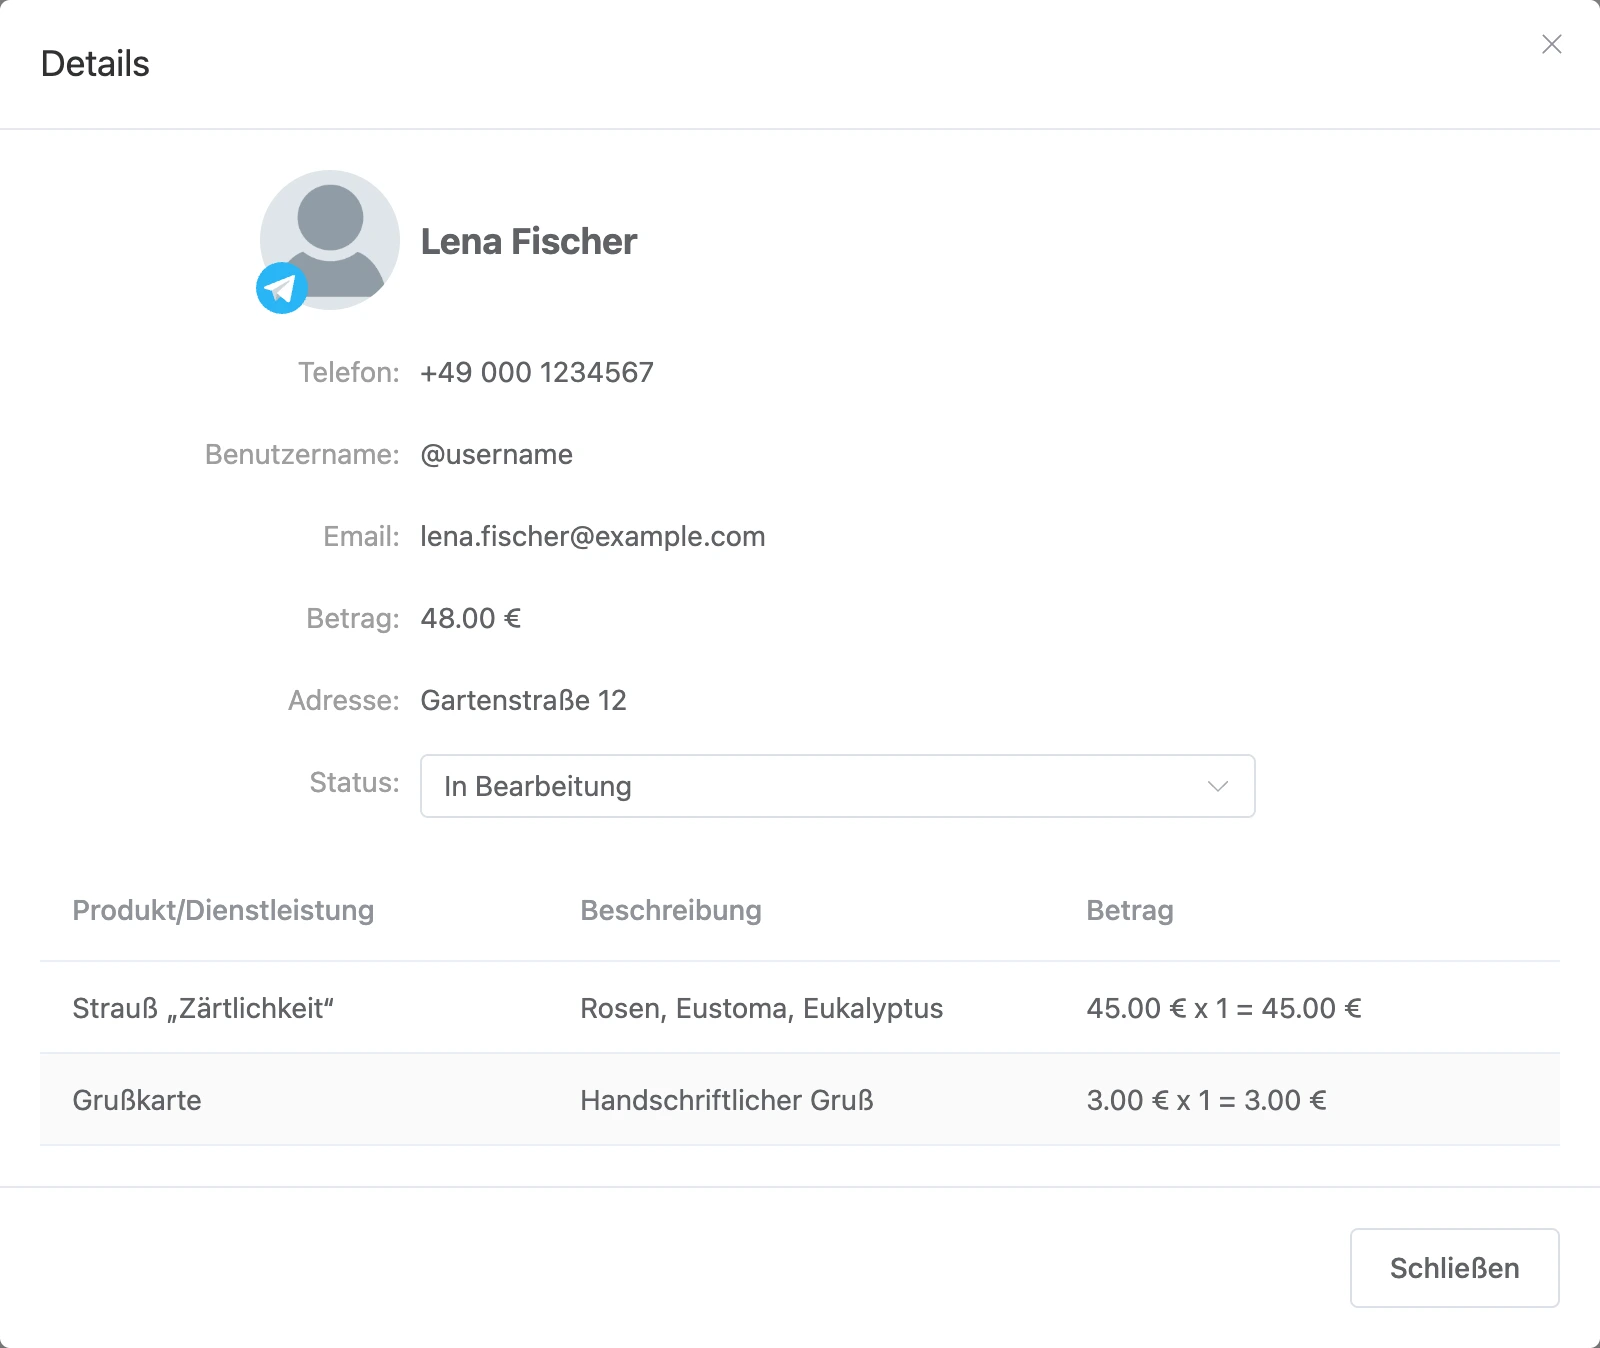Click the @username value
1600x1348 pixels.
(x=497, y=455)
